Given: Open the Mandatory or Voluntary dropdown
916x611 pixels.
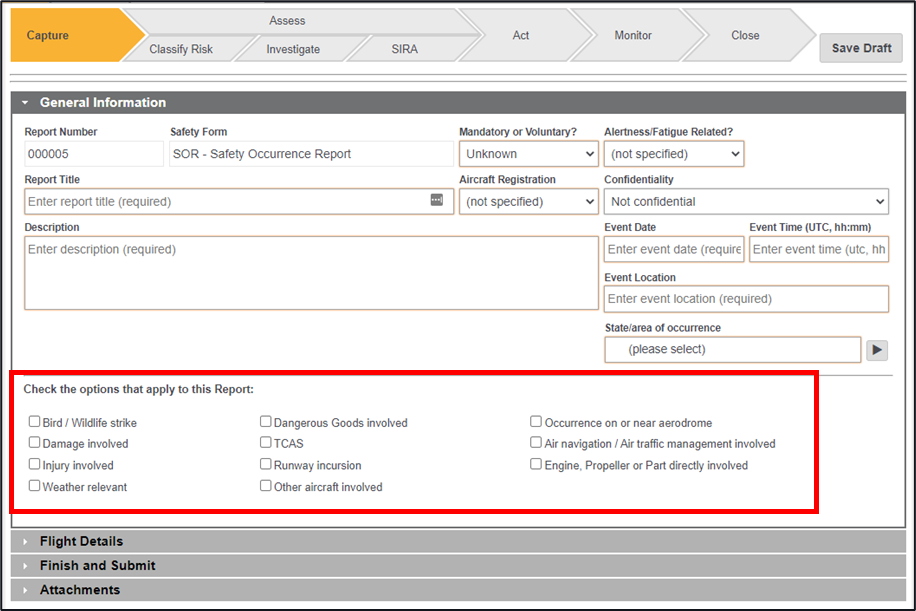Looking at the screenshot, I should click(528, 154).
